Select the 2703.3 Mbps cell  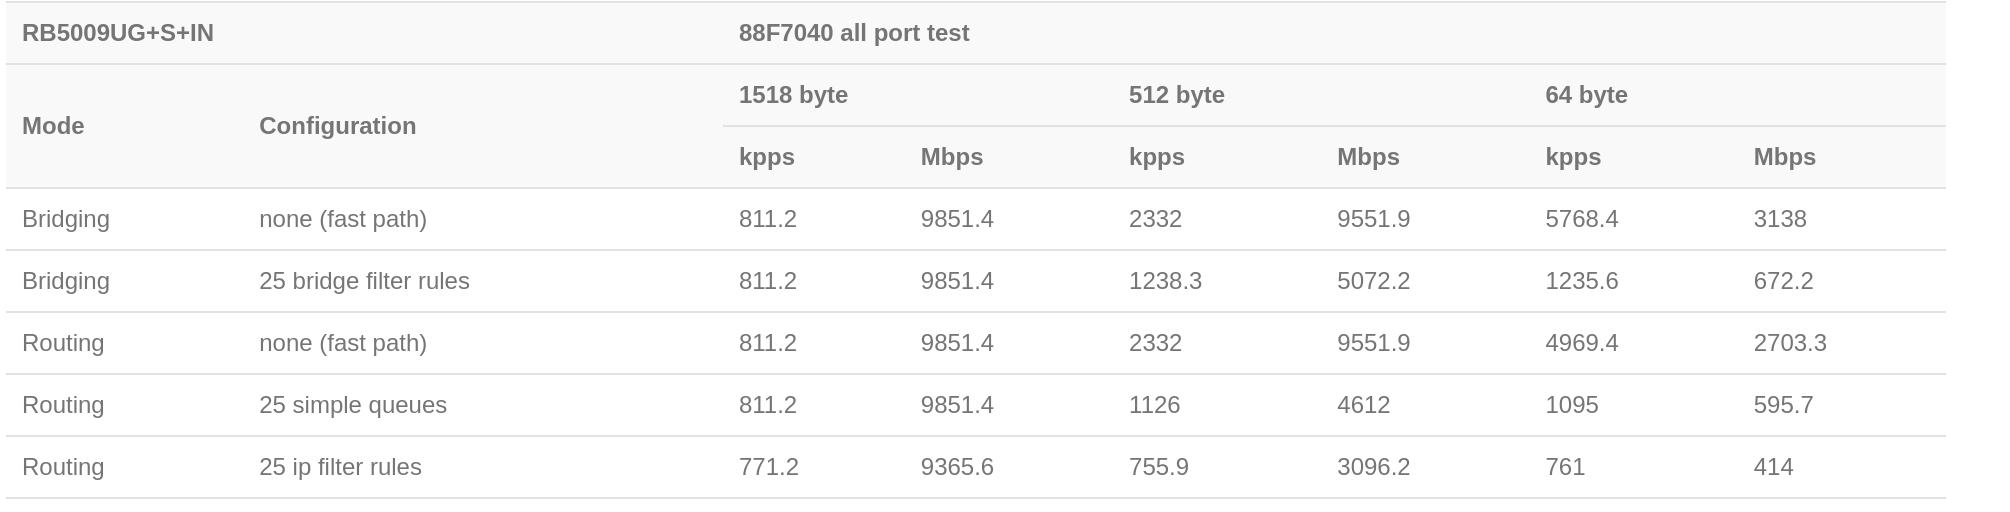(x=1790, y=343)
